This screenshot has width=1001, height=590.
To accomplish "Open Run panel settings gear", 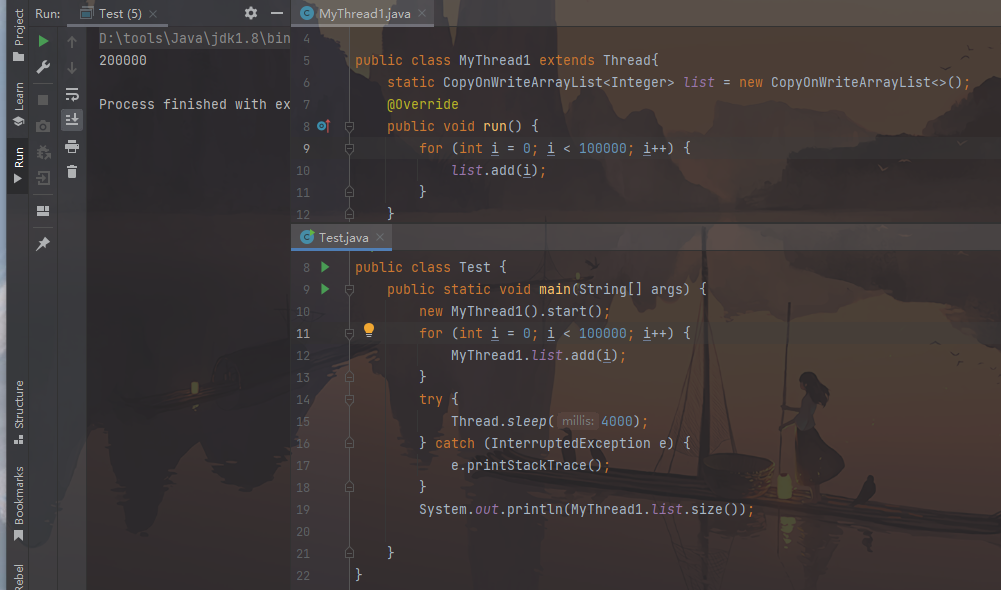I will [250, 13].
